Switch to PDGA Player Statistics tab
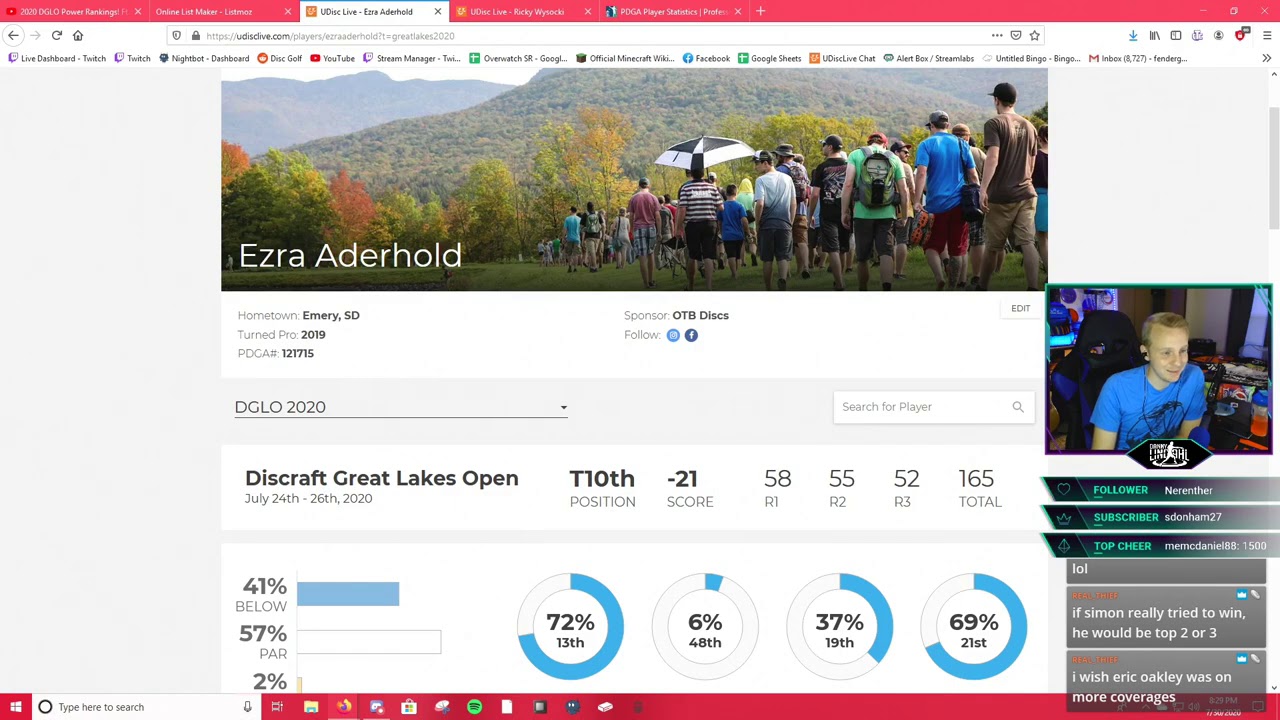 [673, 11]
